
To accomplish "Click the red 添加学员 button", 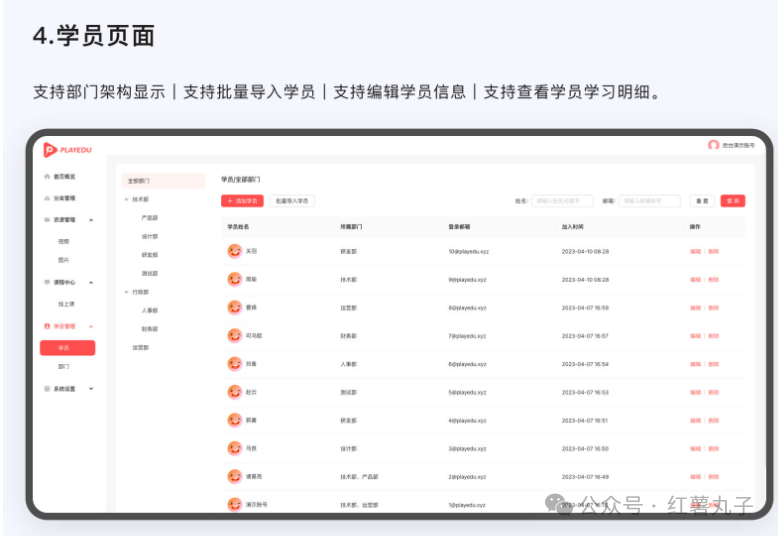I will click(242, 201).
